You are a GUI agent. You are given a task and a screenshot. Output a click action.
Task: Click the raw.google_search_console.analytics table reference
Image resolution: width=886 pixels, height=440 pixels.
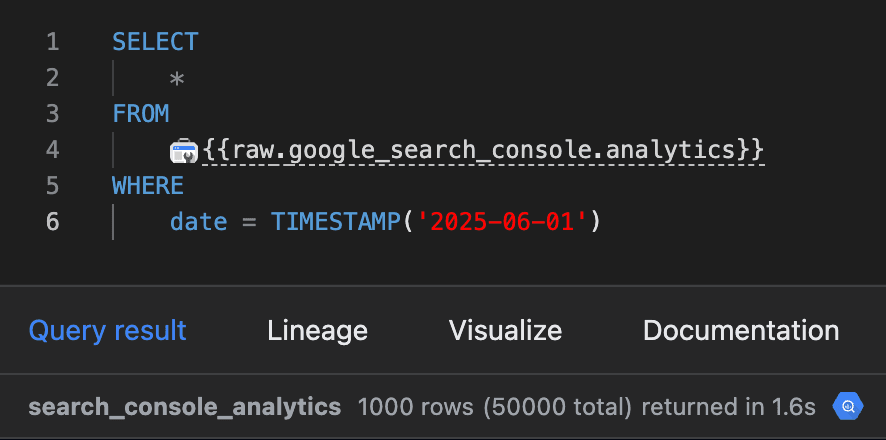(x=484, y=150)
